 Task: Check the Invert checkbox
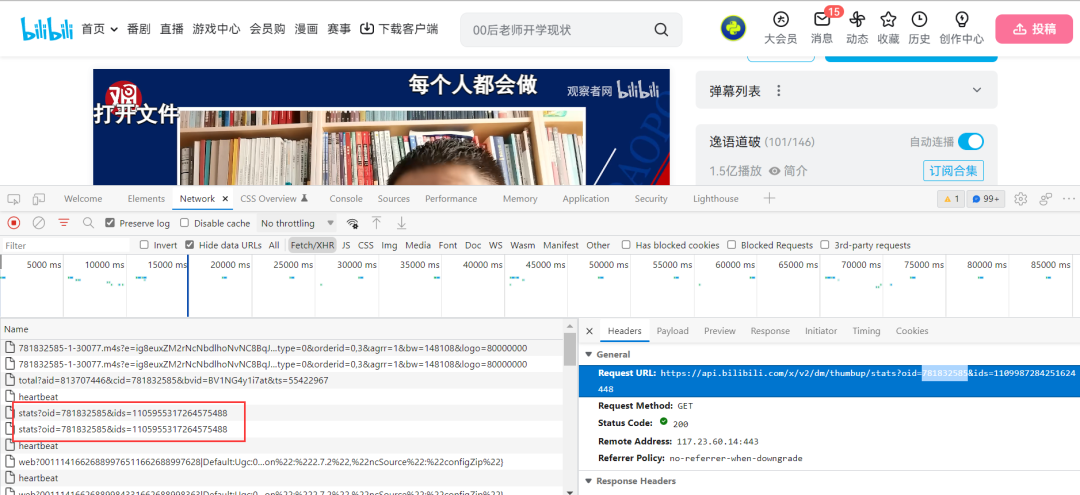tap(144, 245)
